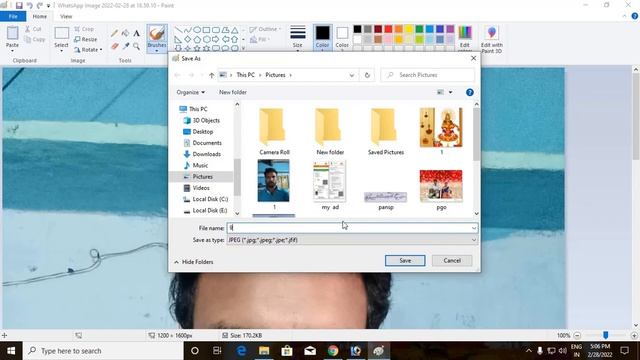The width and height of the screenshot is (640, 360).
Task: Pick the red color from the palette
Action: 388,29
